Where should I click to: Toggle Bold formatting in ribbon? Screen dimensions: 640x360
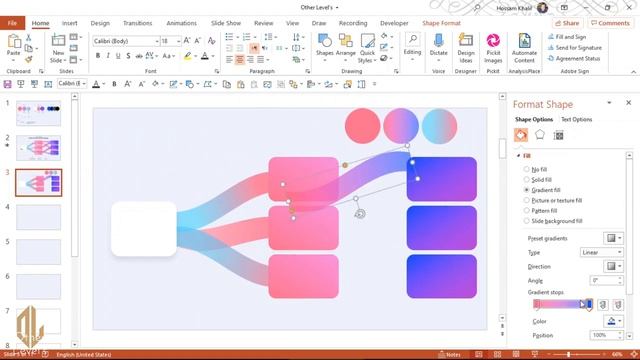coord(98,56)
